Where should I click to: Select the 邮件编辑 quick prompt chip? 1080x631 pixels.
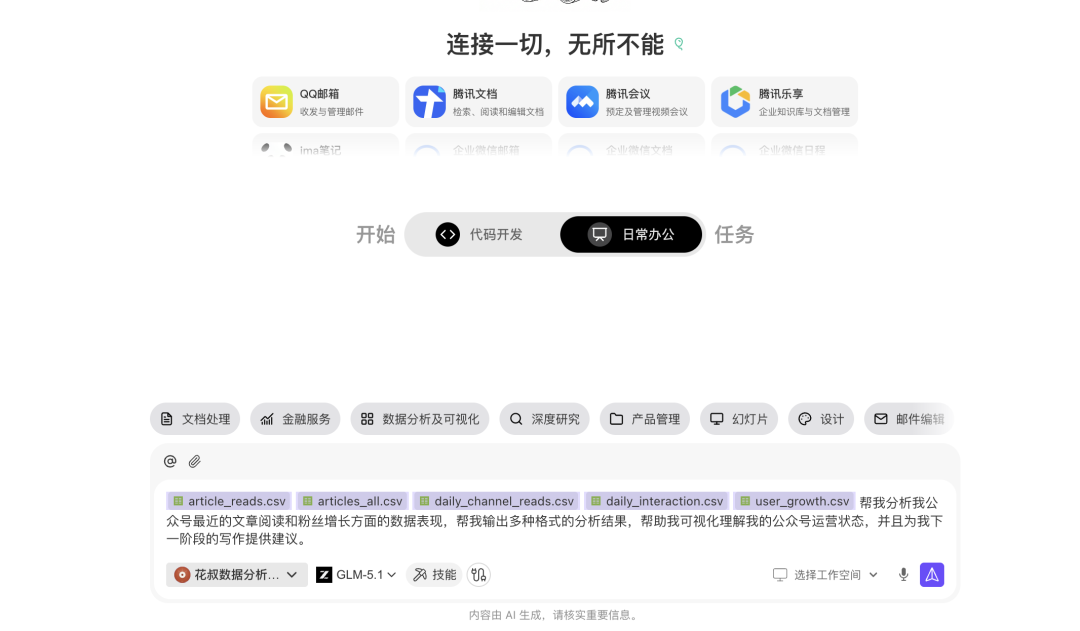point(908,419)
